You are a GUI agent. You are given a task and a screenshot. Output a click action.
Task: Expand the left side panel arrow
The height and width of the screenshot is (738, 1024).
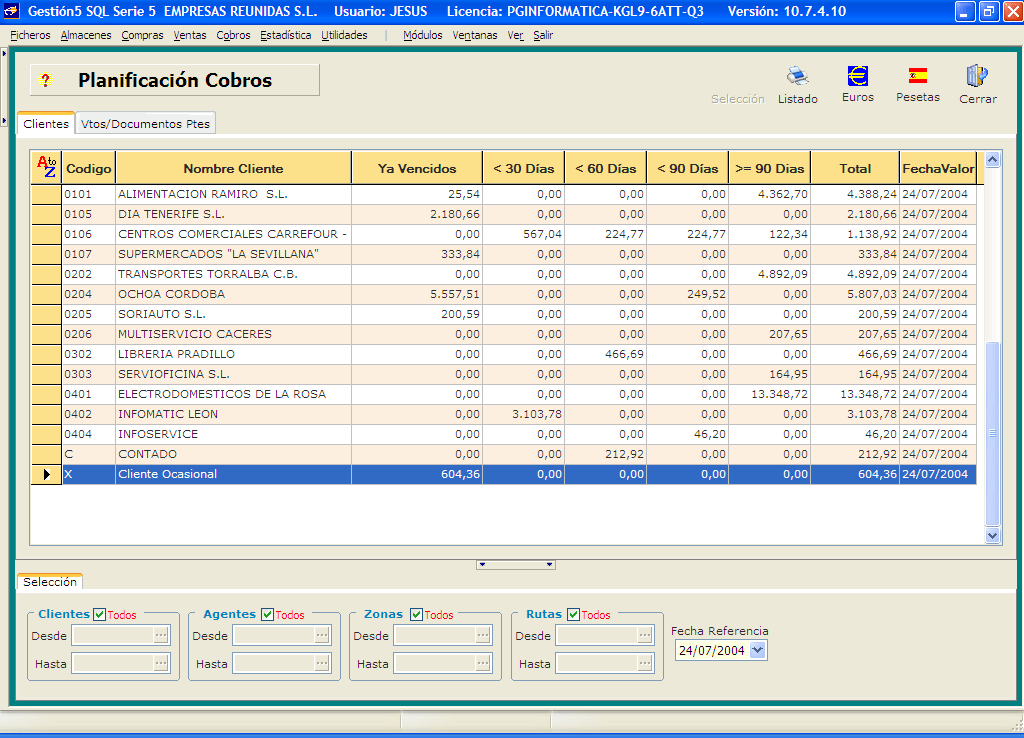pos(5,52)
